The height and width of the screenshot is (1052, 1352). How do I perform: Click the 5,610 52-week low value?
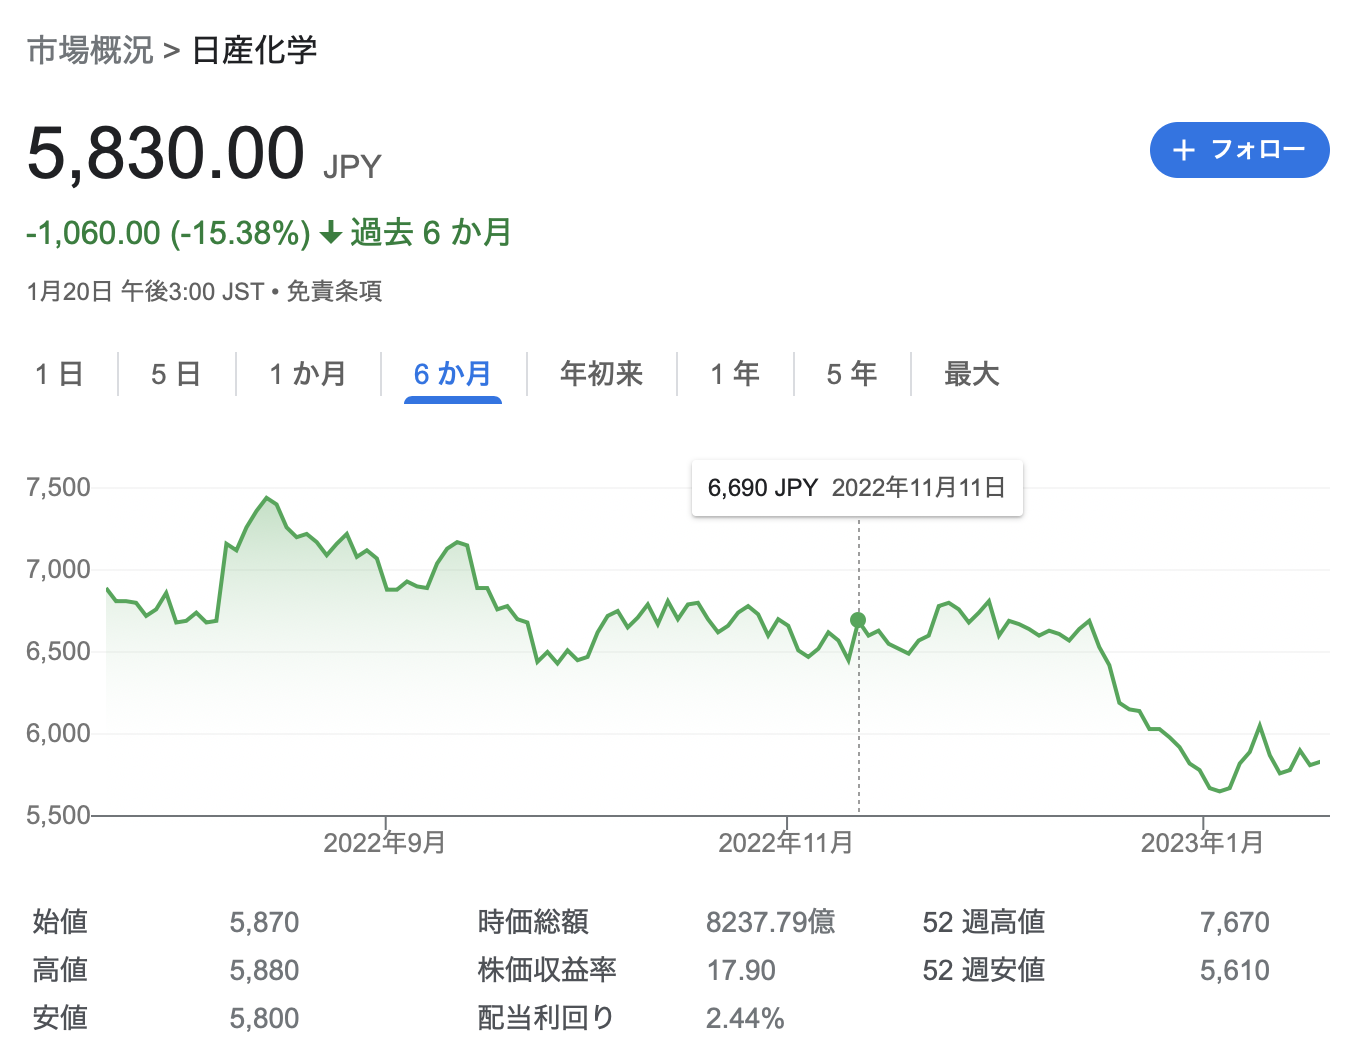tap(1235, 970)
